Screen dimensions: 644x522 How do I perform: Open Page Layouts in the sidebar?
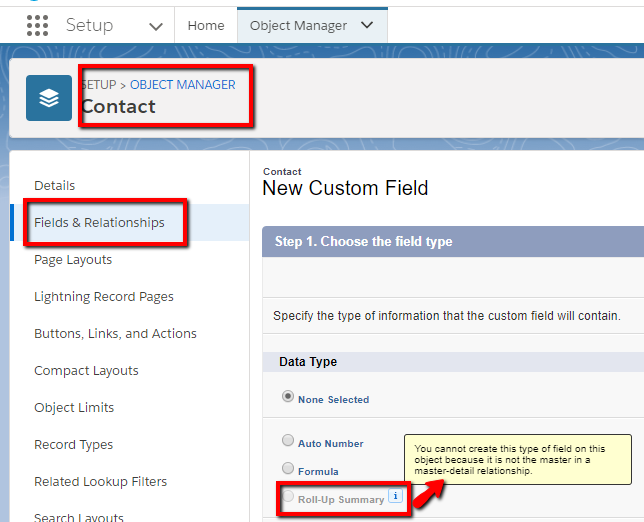tap(73, 260)
